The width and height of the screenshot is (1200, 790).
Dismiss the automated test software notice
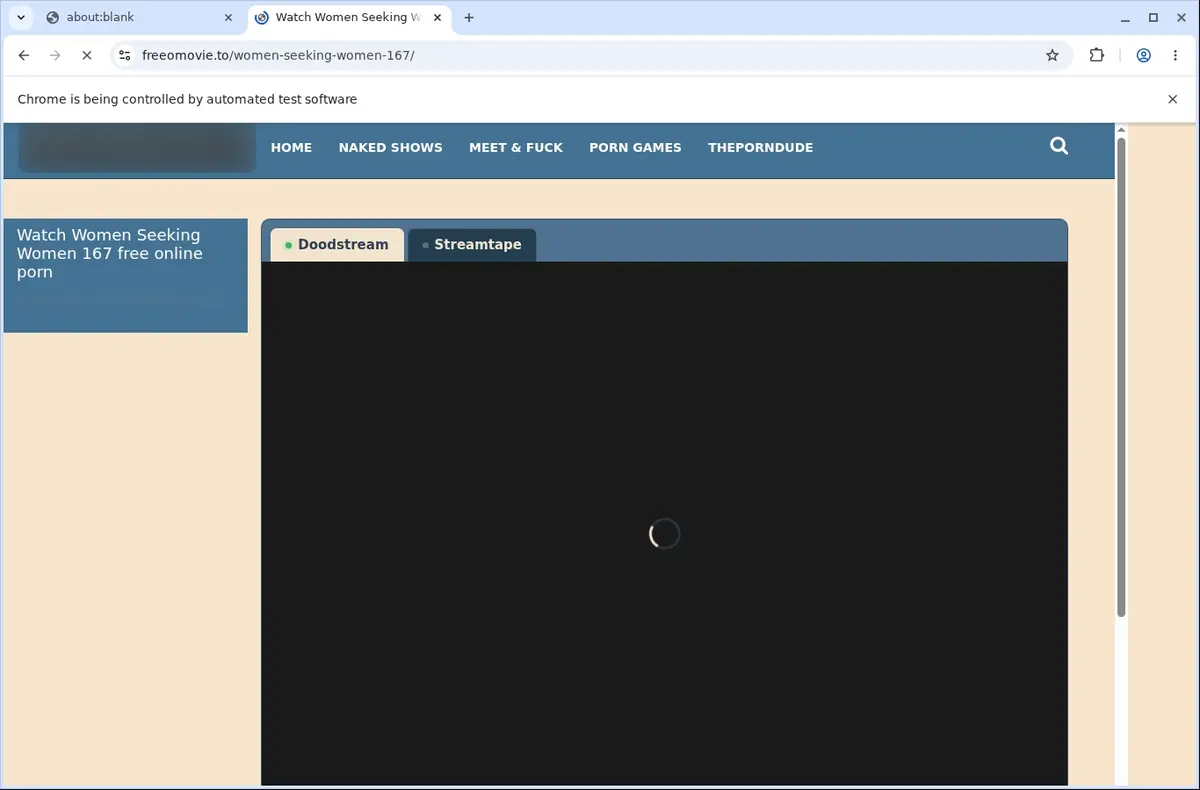[1173, 99]
